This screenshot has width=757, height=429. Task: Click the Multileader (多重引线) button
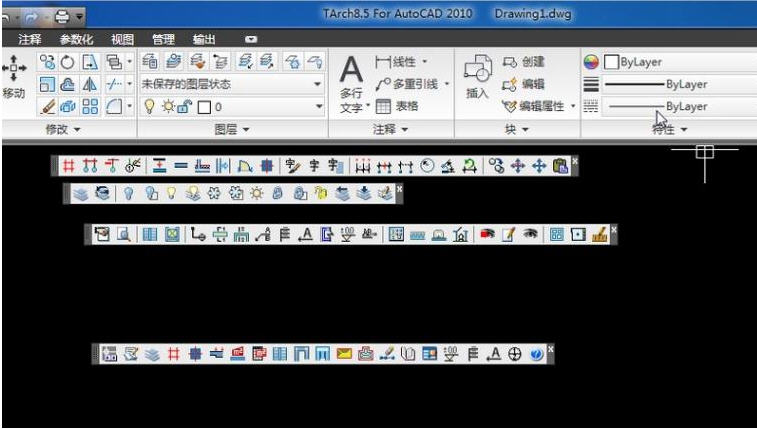(x=407, y=84)
